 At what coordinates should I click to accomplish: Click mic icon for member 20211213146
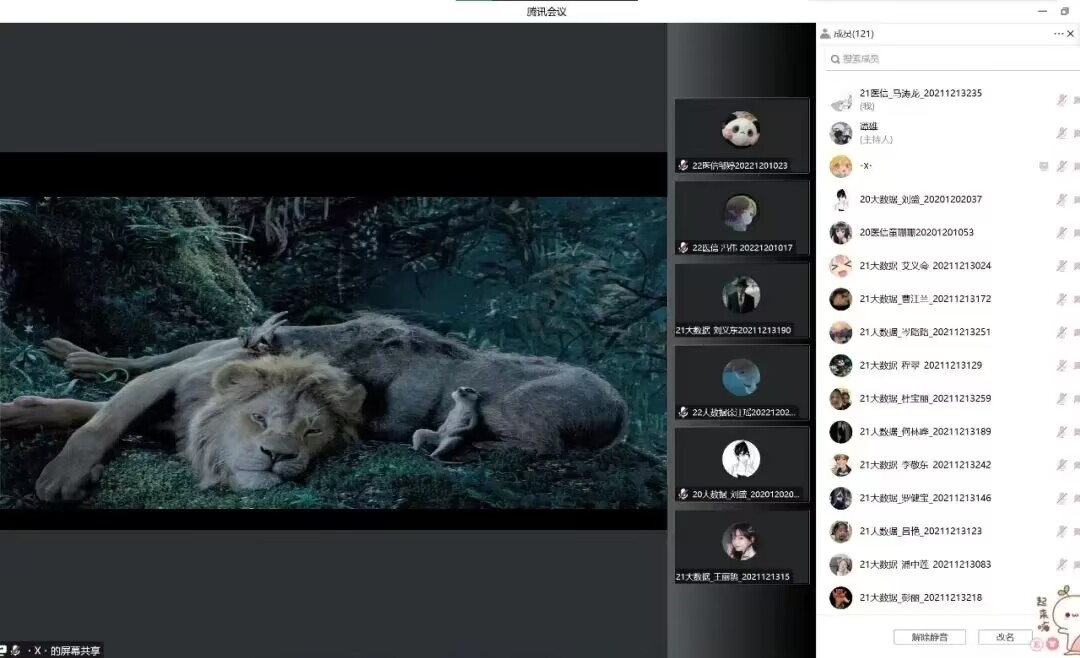tap(1061, 498)
